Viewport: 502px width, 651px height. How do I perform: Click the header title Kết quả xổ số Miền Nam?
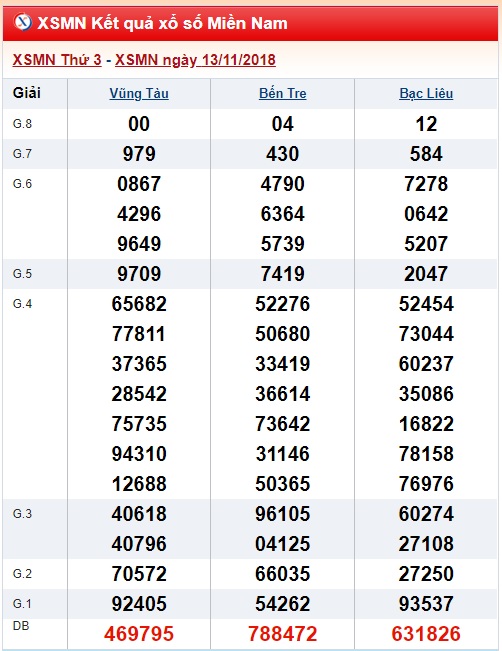(162, 23)
